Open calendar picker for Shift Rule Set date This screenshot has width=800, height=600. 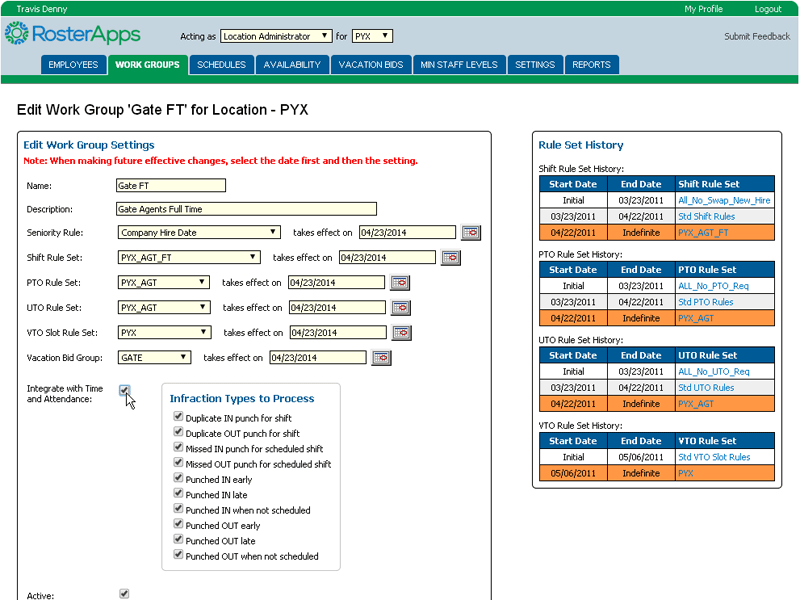450,258
